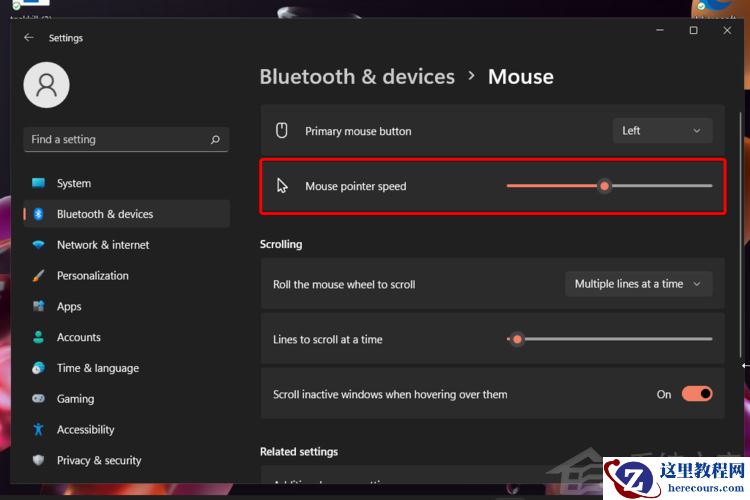The image size is (750, 500).
Task: Click the Time & language globe icon
Action: [x=38, y=368]
